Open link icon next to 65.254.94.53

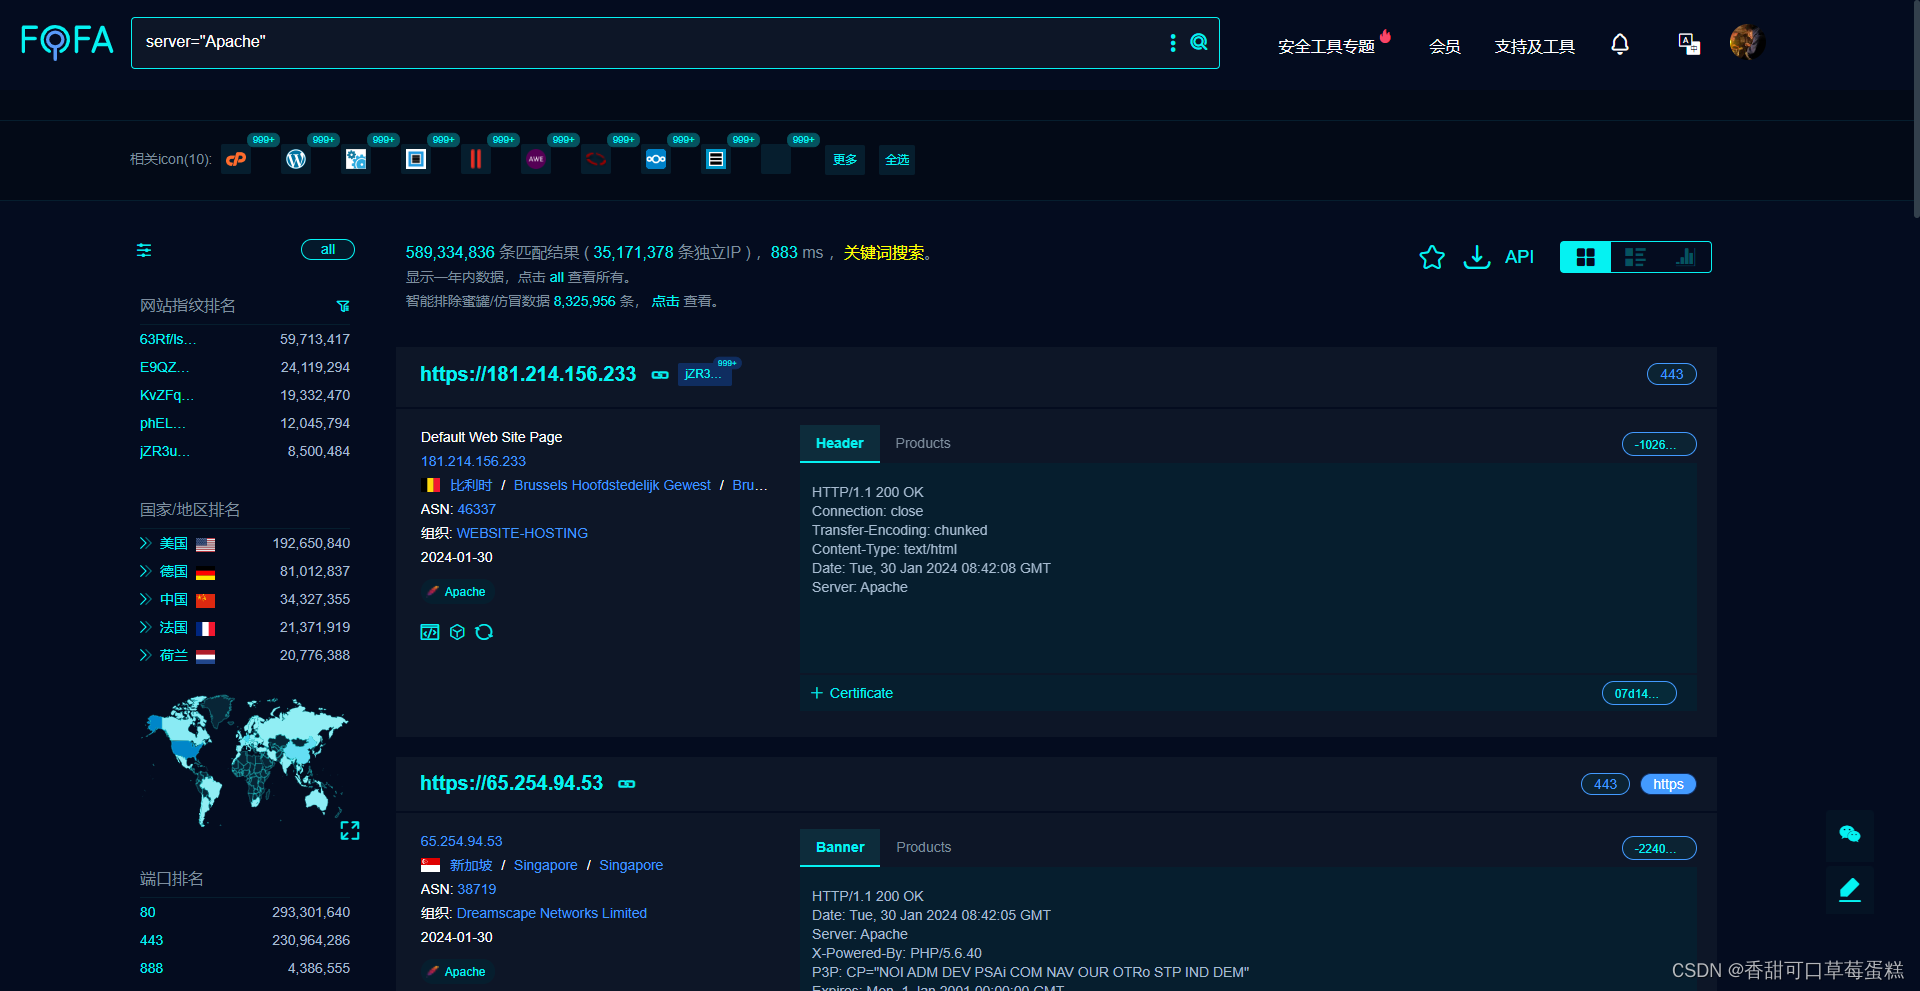pyautogui.click(x=627, y=784)
